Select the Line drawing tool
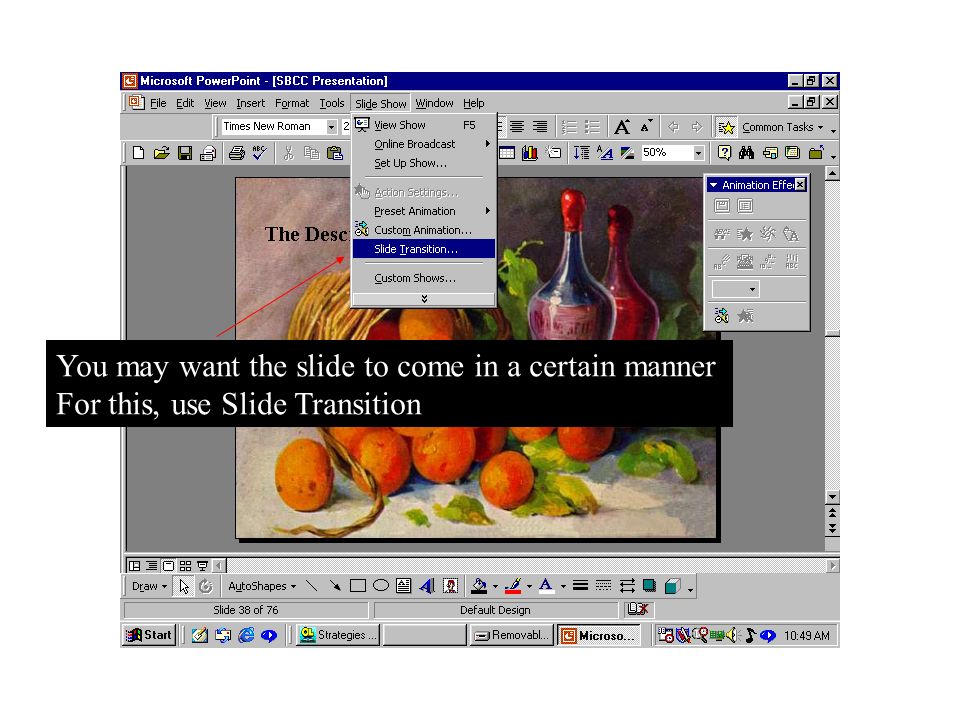The height and width of the screenshot is (720, 960). 312,587
